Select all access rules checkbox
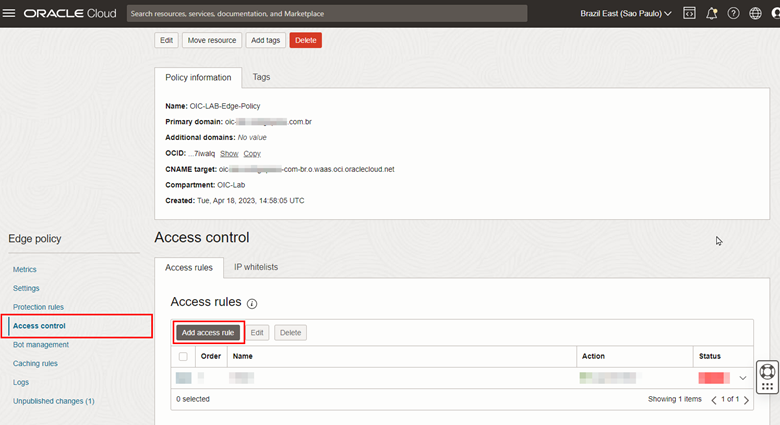Screen dimensions: 780x425 (x=183, y=356)
